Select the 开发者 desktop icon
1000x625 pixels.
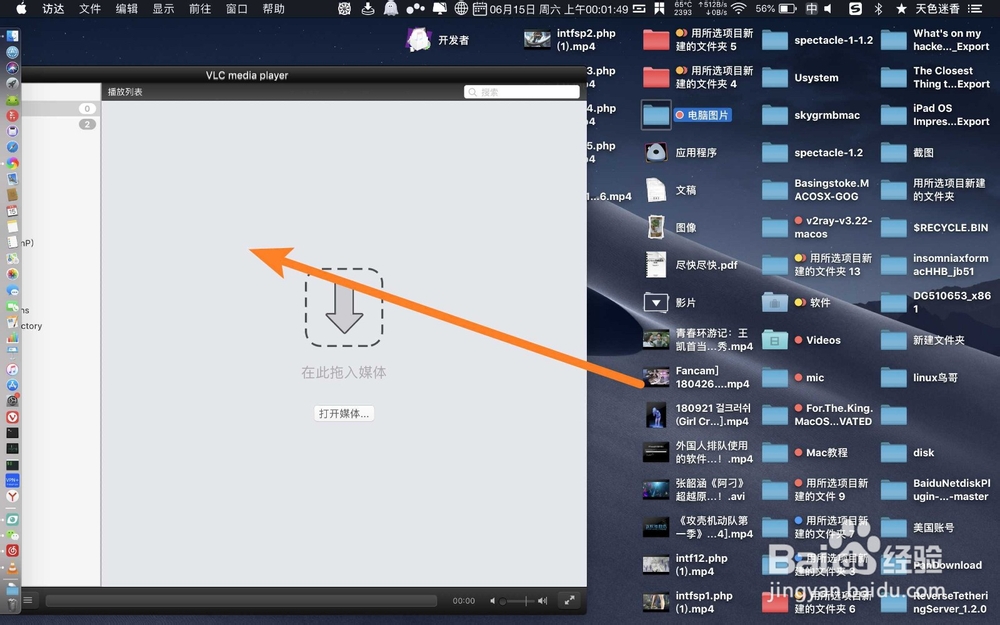[x=438, y=40]
